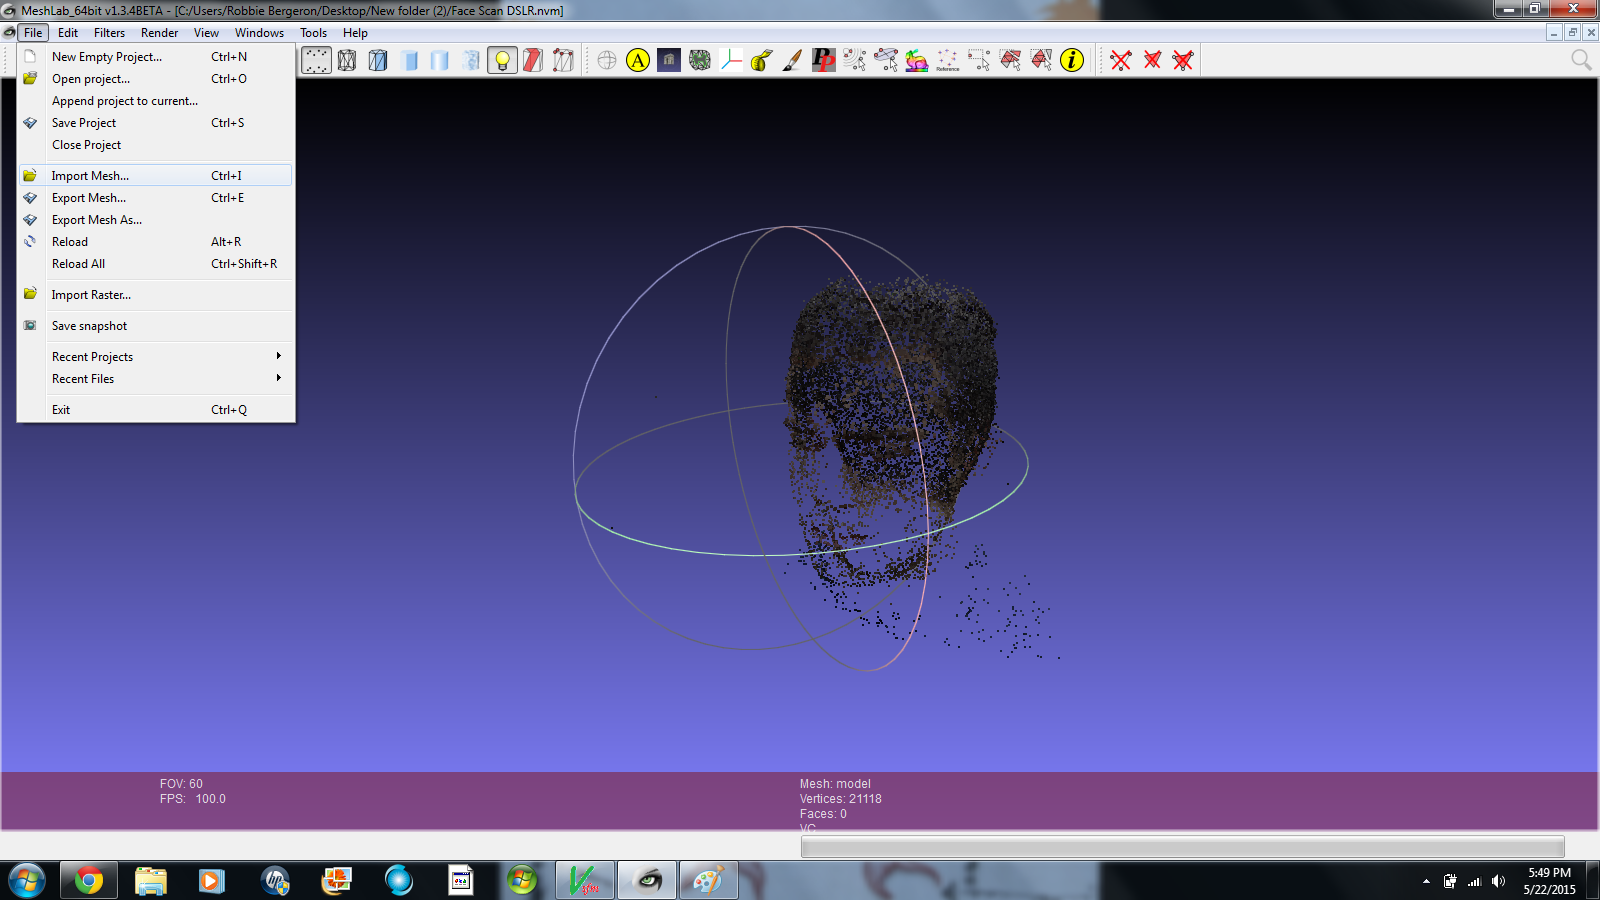Click Reload All in File menu
This screenshot has width=1600, height=900.
click(156, 264)
